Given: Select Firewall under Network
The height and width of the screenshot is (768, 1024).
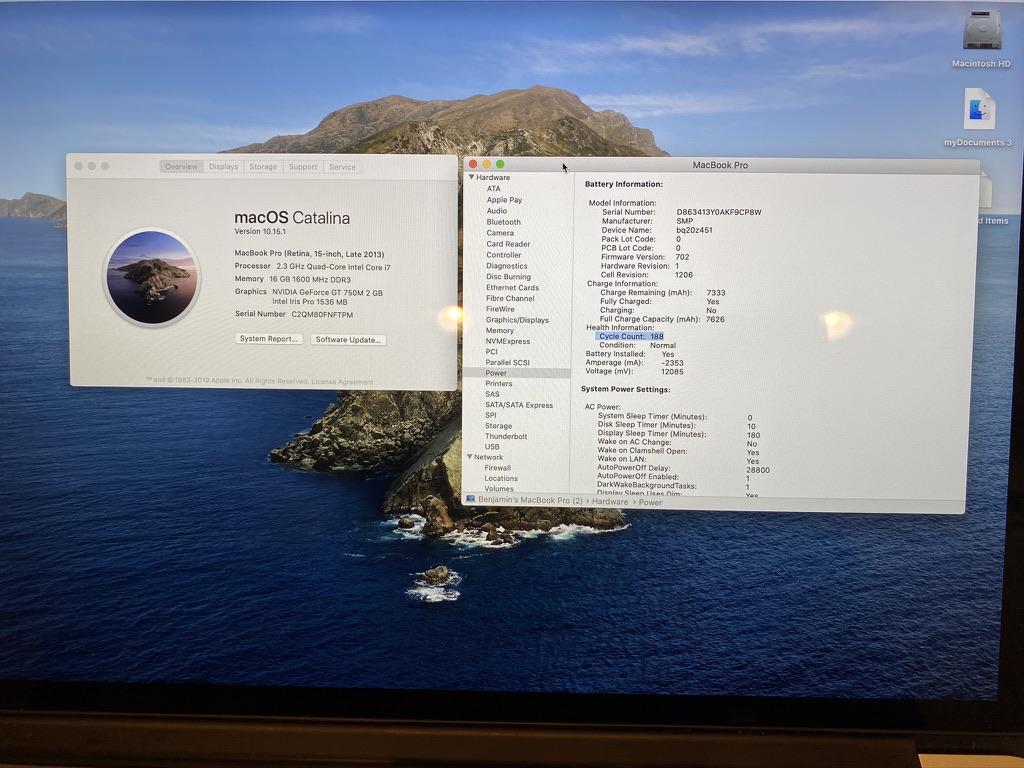Looking at the screenshot, I should [x=498, y=468].
